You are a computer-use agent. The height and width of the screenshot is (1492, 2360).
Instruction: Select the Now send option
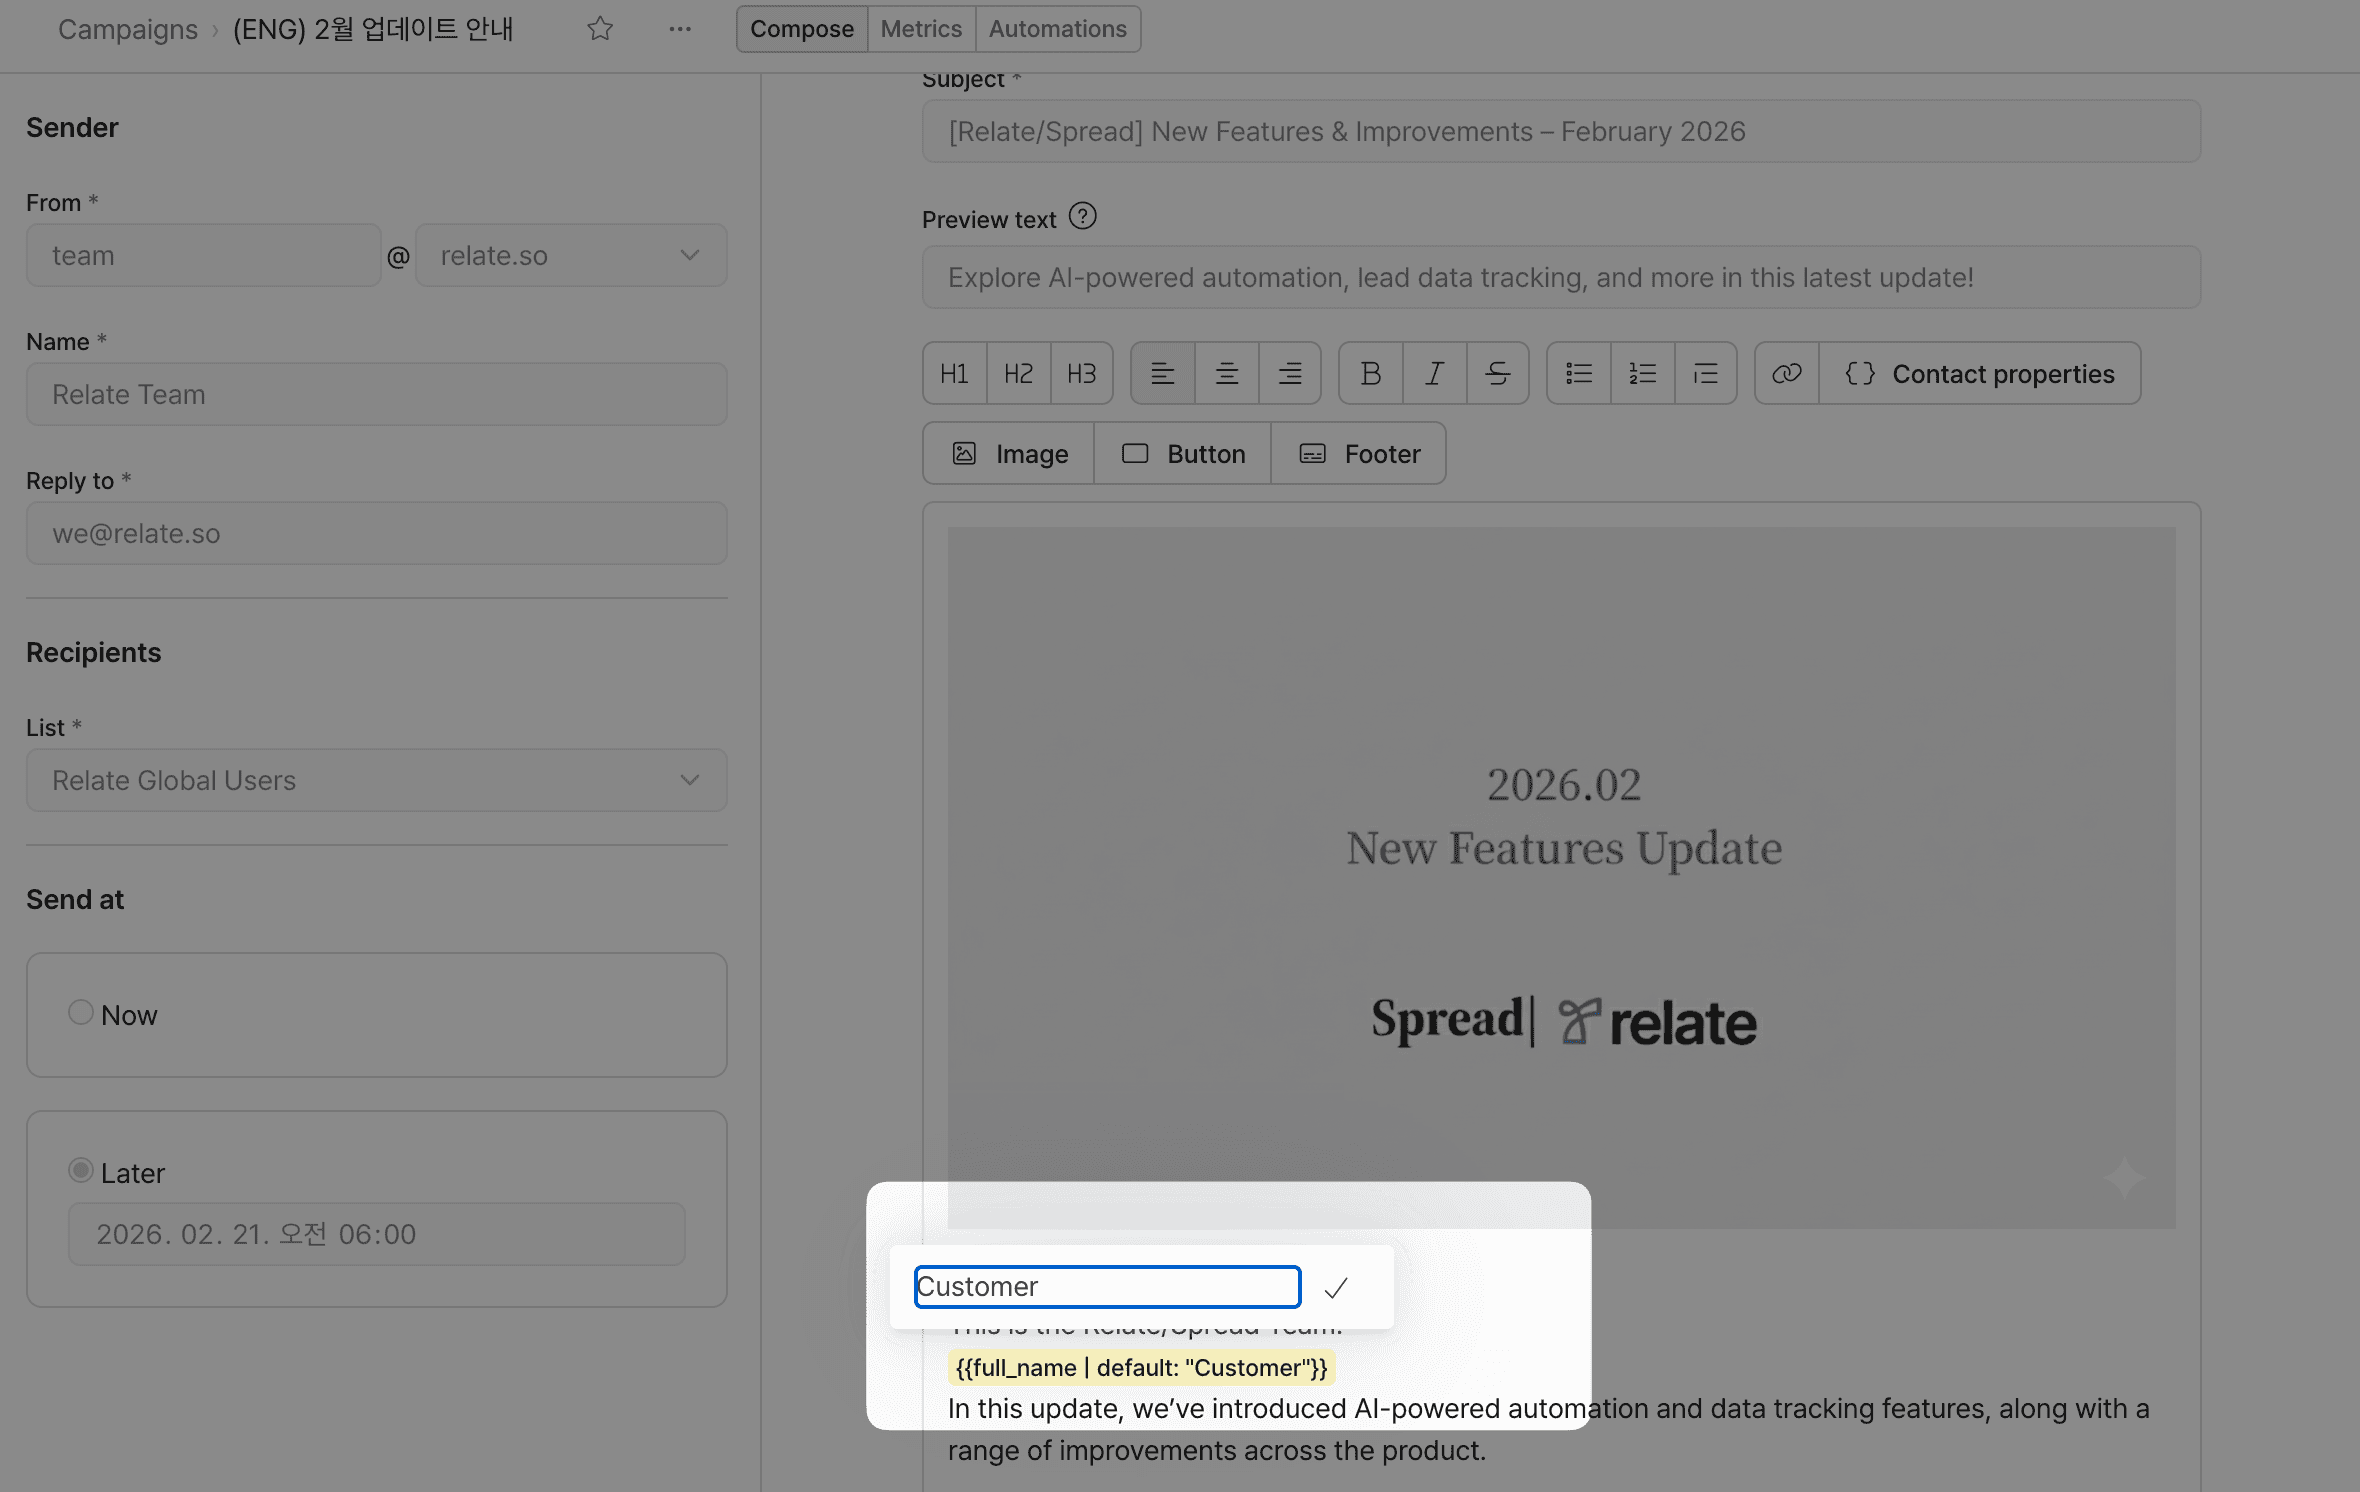(x=81, y=1012)
